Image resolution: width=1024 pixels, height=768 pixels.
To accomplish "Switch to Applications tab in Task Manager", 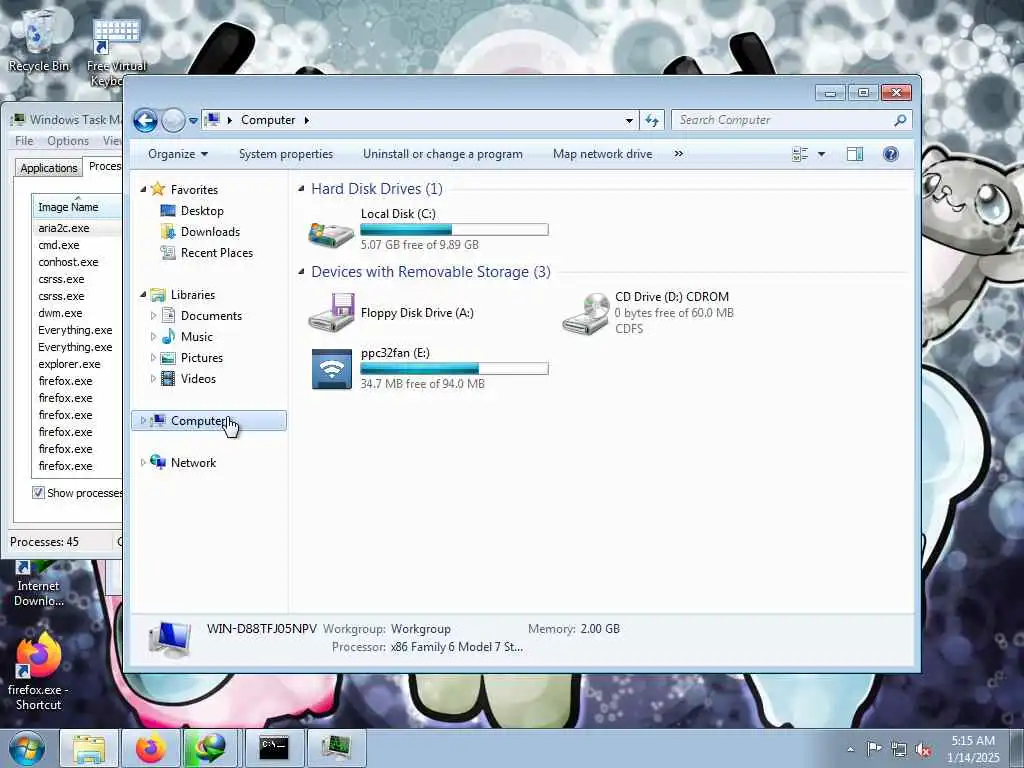I will 48,168.
